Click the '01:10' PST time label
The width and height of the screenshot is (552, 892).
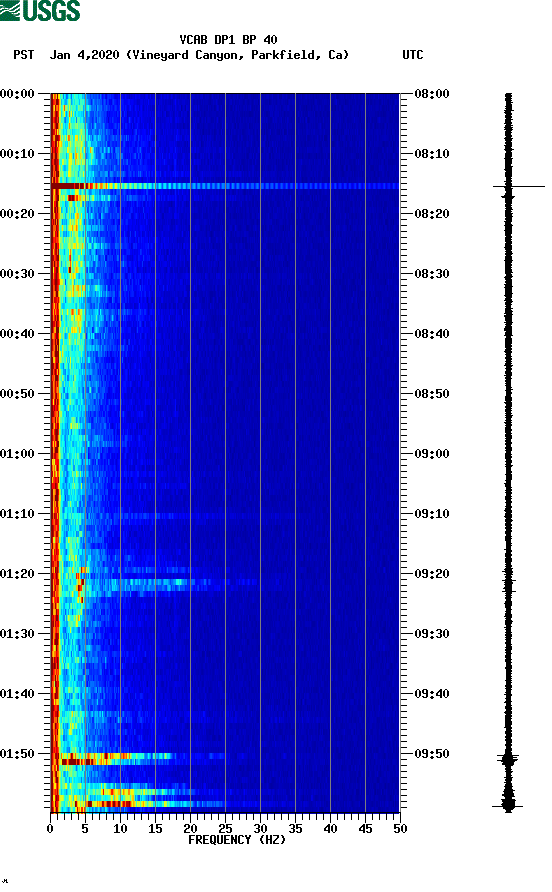pos(18,514)
